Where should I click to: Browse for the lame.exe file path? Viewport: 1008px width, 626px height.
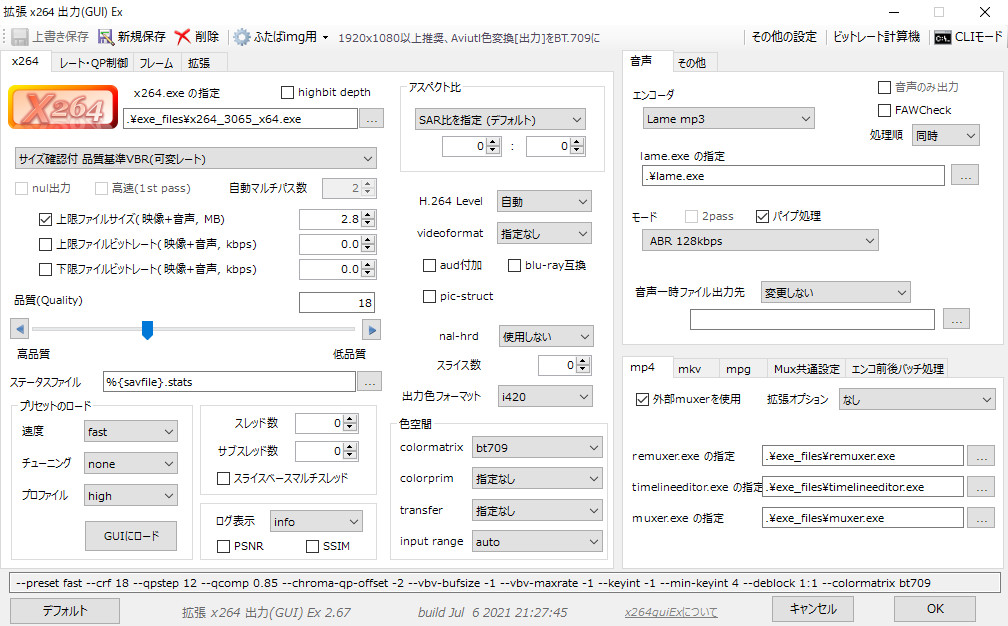tap(964, 176)
